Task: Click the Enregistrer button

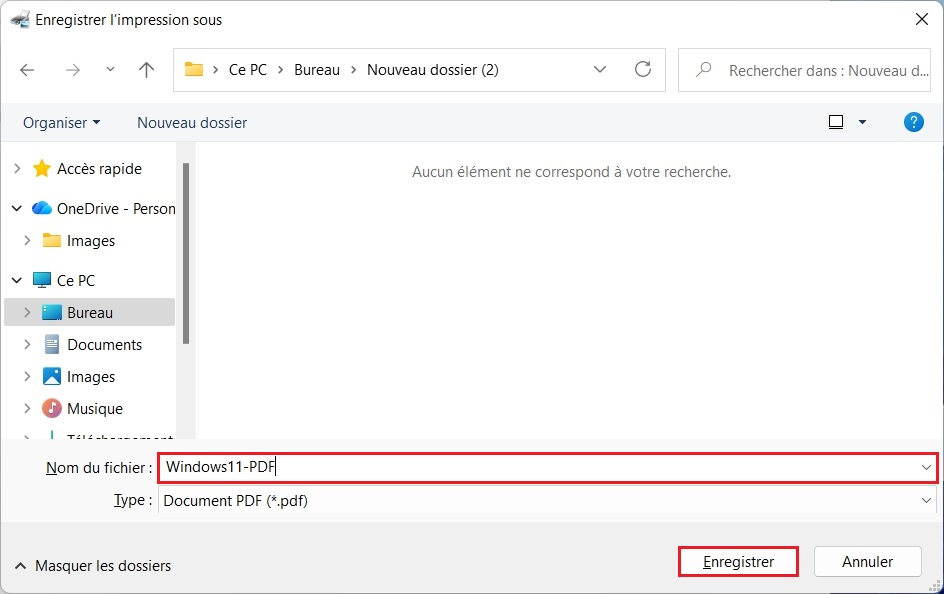Action: click(738, 561)
